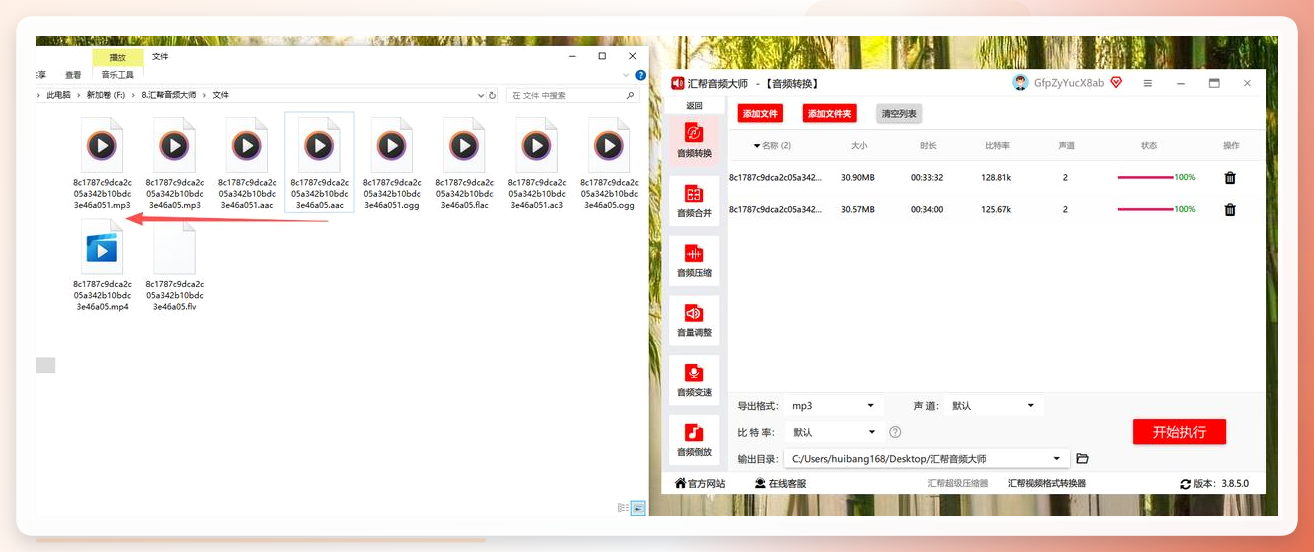Click the 添加文件夹 button
Screen dimensions: 1314x552
pyautogui.click(x=830, y=114)
